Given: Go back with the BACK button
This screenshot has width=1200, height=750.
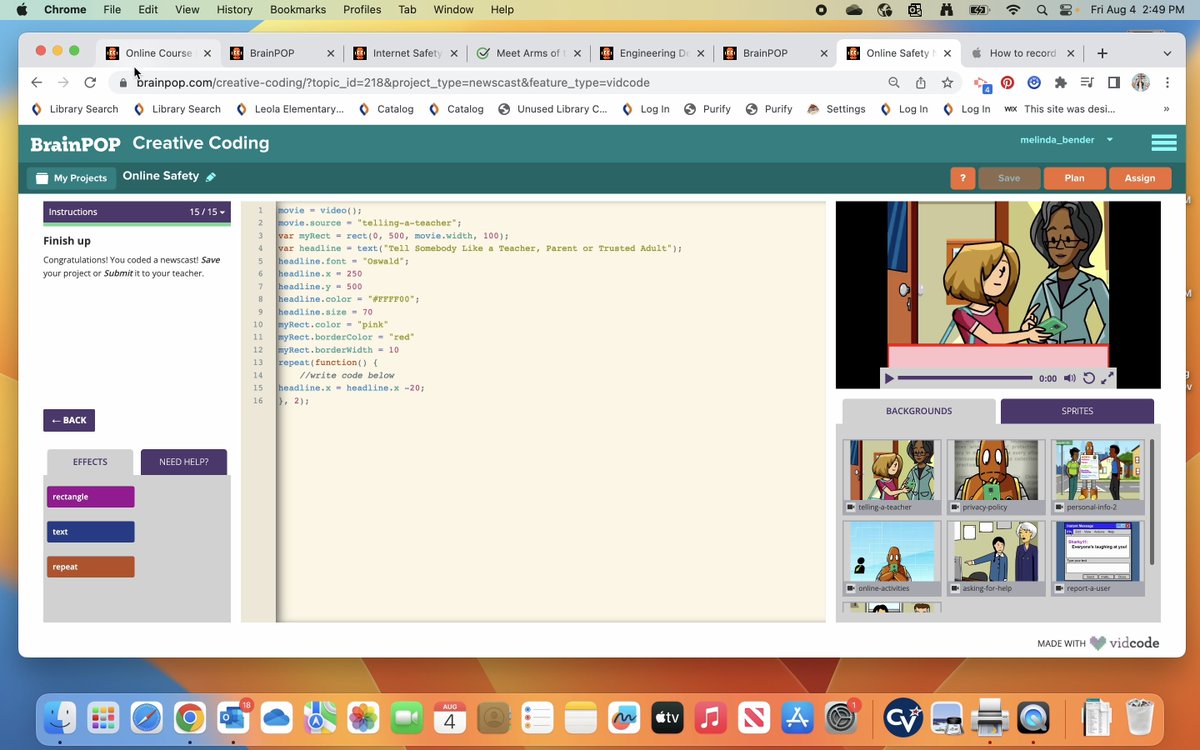Looking at the screenshot, I should coord(69,420).
